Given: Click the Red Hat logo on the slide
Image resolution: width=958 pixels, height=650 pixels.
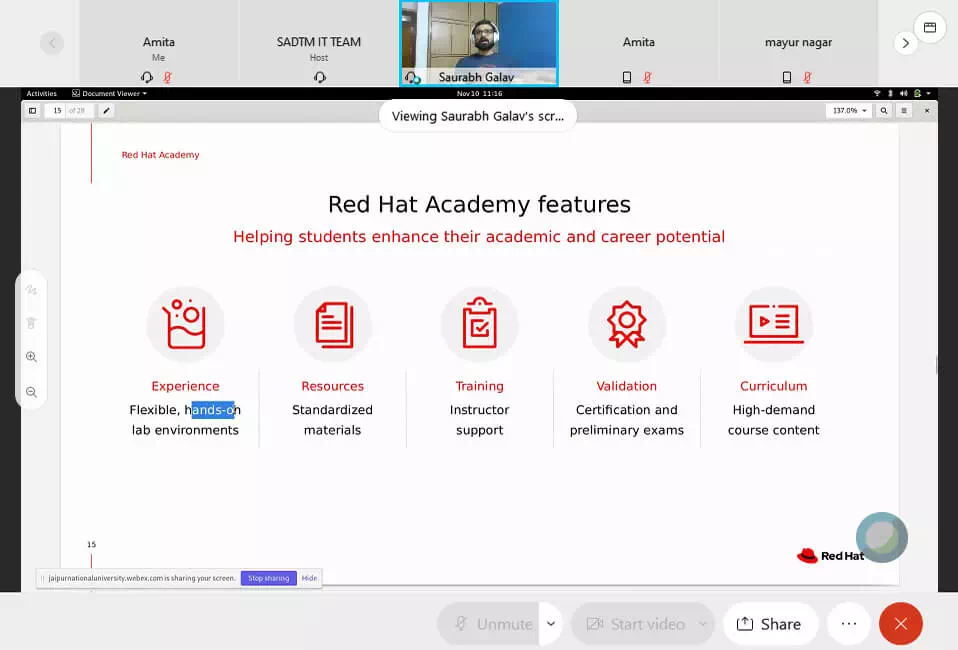Looking at the screenshot, I should tap(830, 555).
